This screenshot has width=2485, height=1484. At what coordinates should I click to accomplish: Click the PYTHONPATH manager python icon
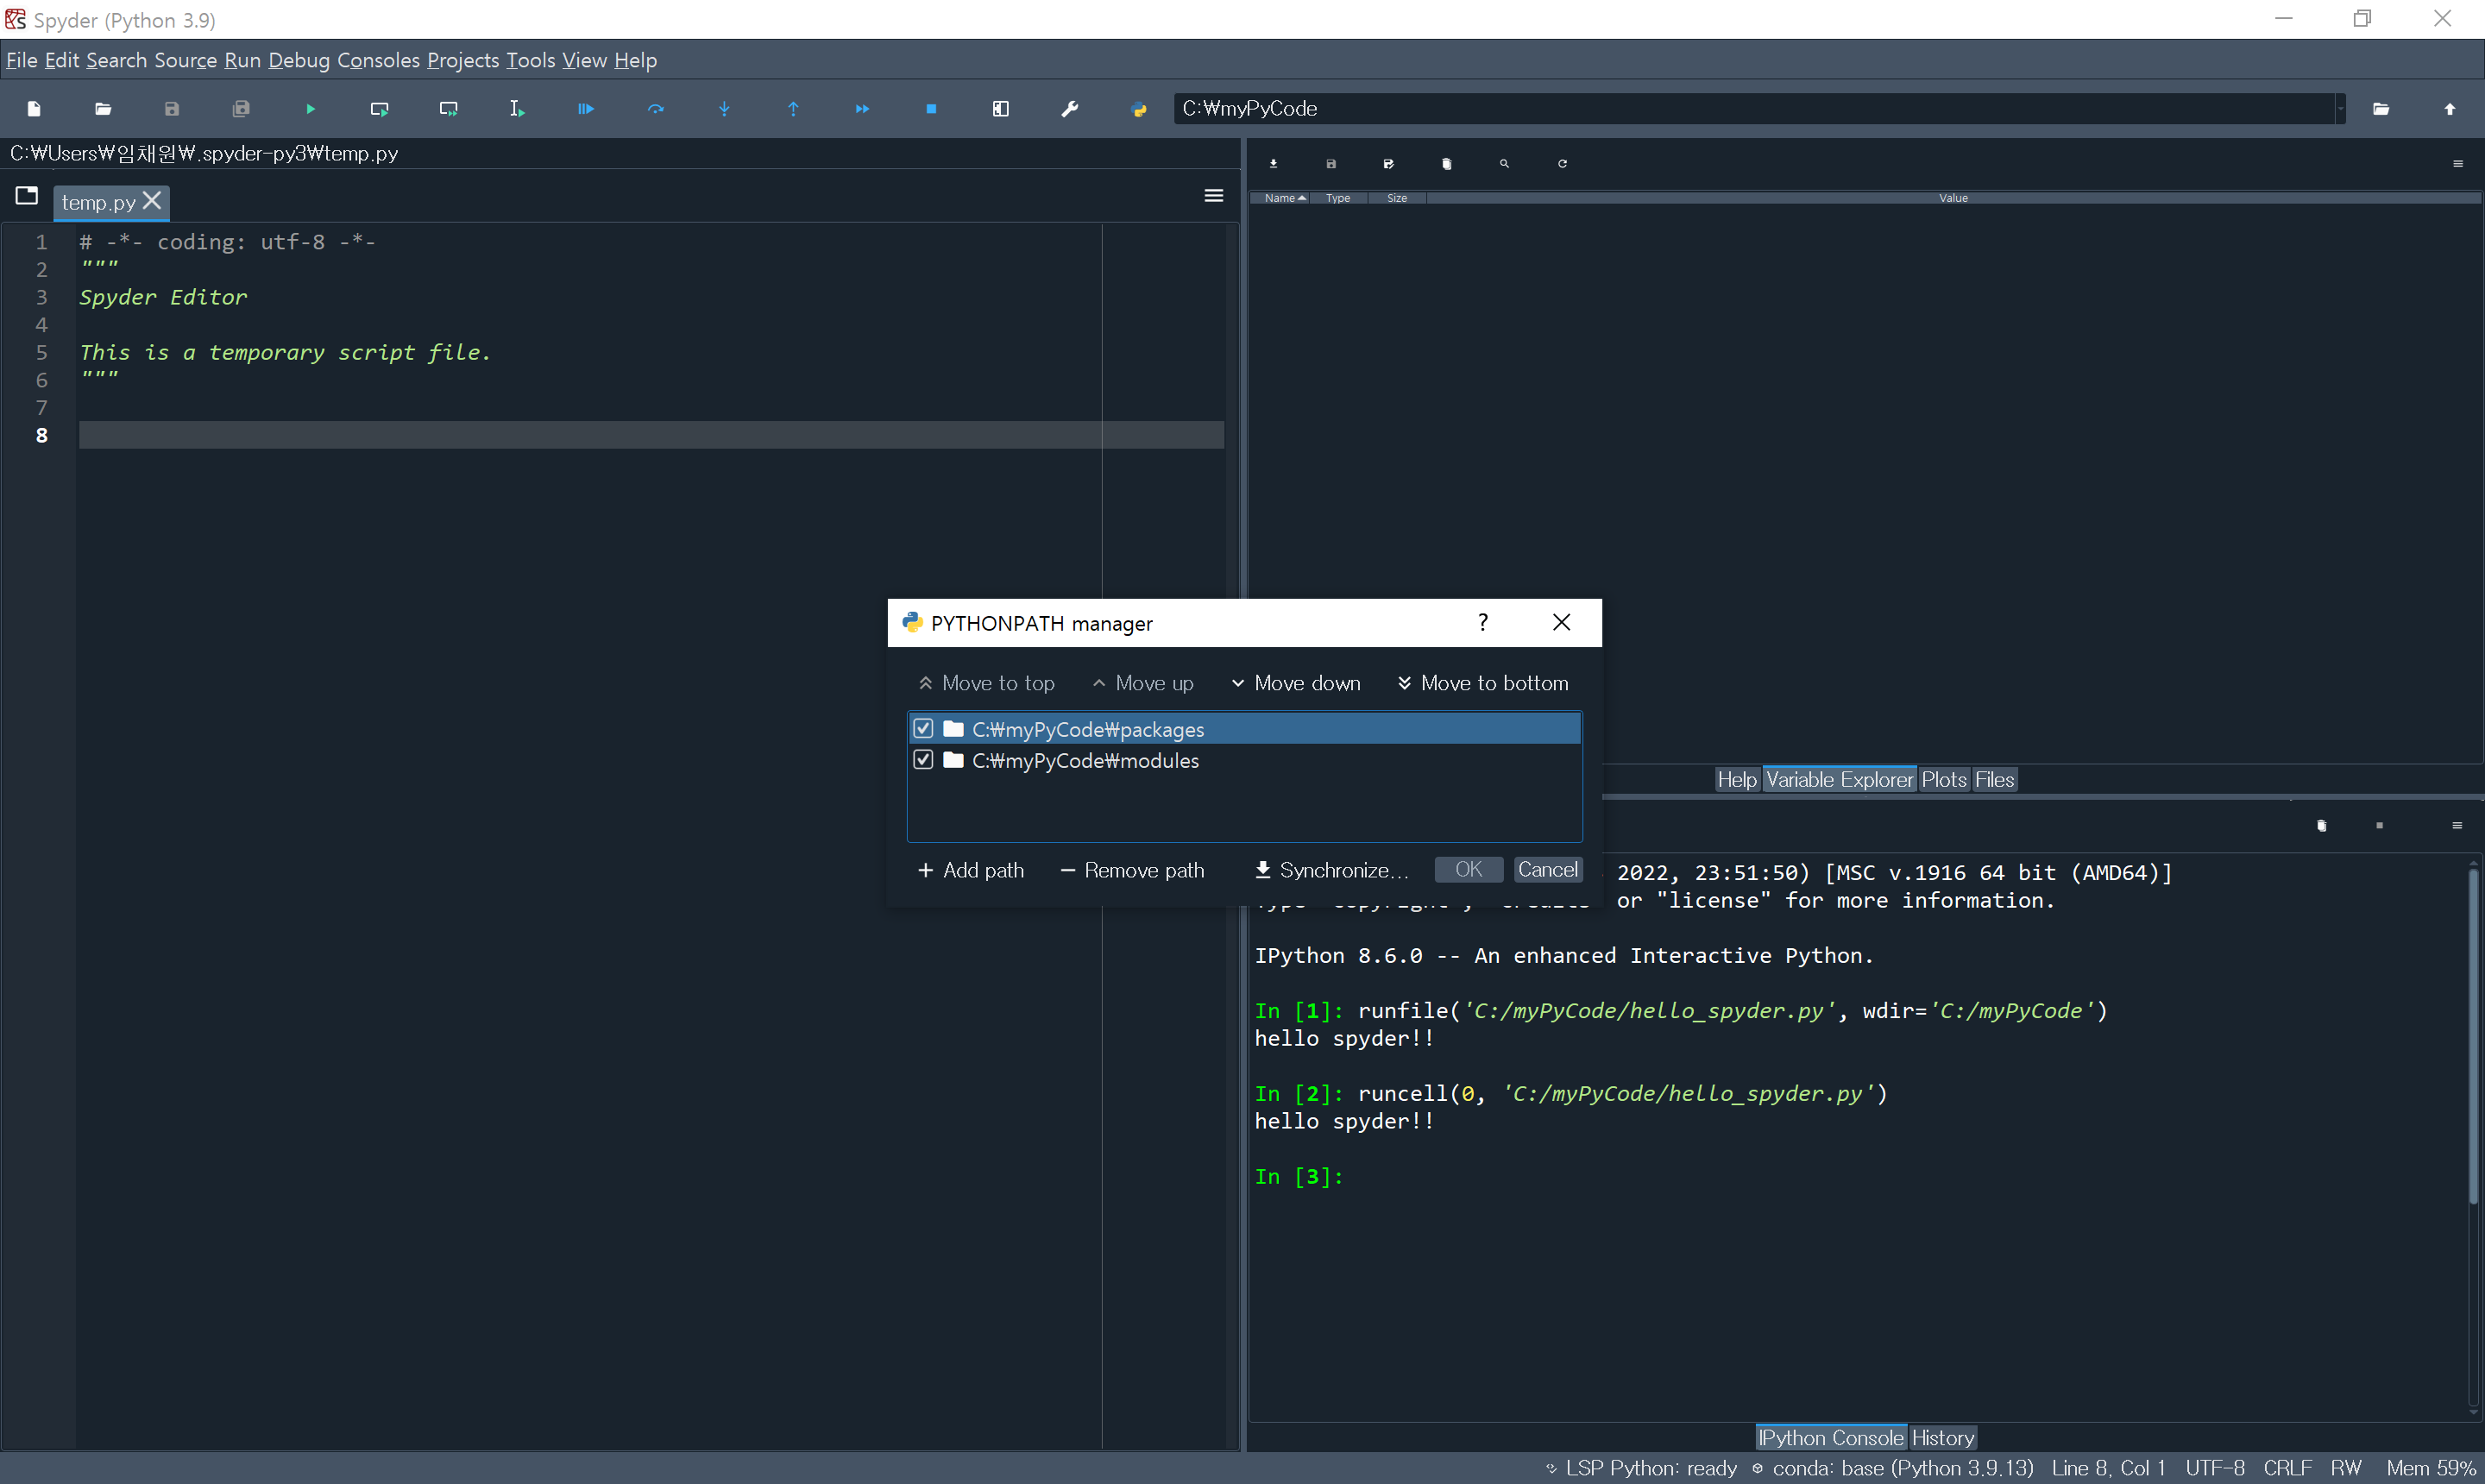1138,109
